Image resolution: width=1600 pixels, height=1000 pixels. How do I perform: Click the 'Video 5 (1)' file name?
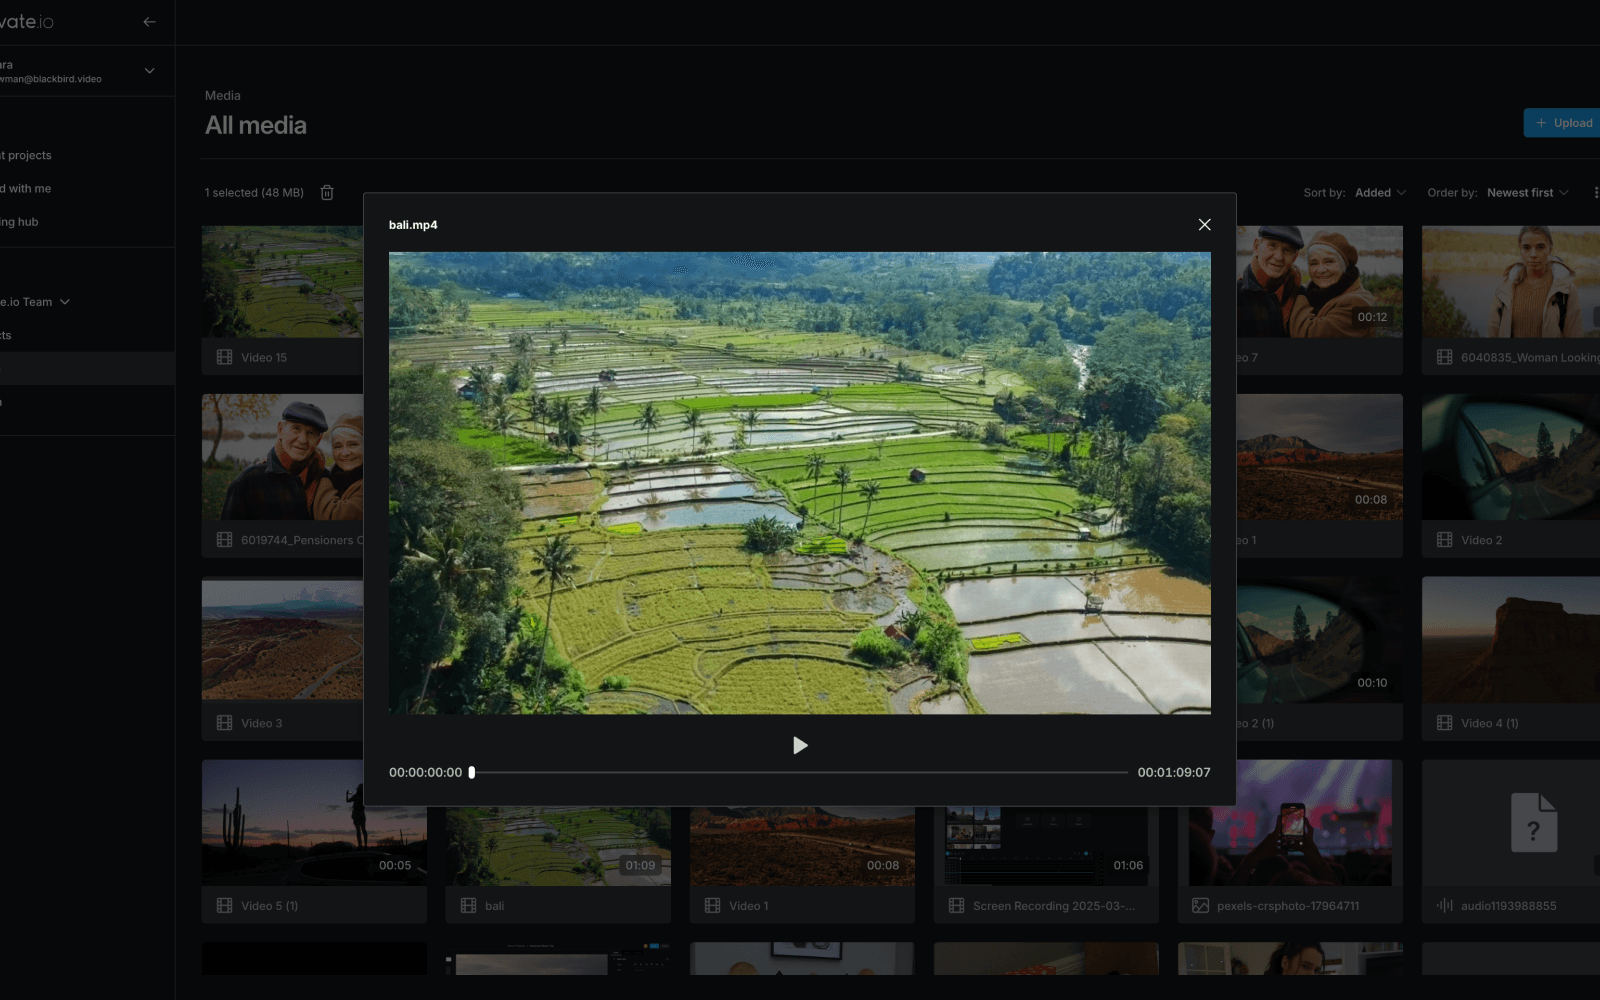pyautogui.click(x=270, y=906)
